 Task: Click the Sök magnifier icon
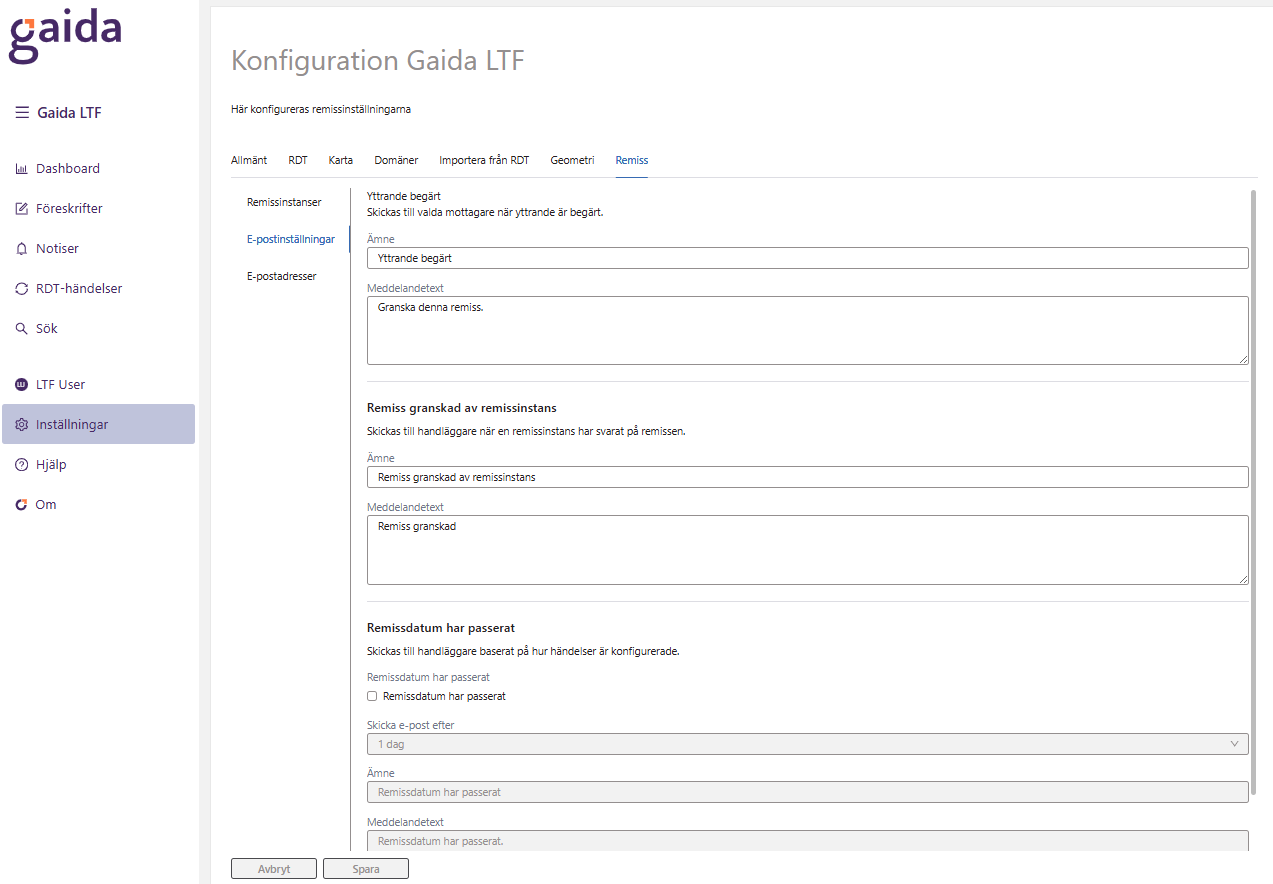(x=22, y=329)
